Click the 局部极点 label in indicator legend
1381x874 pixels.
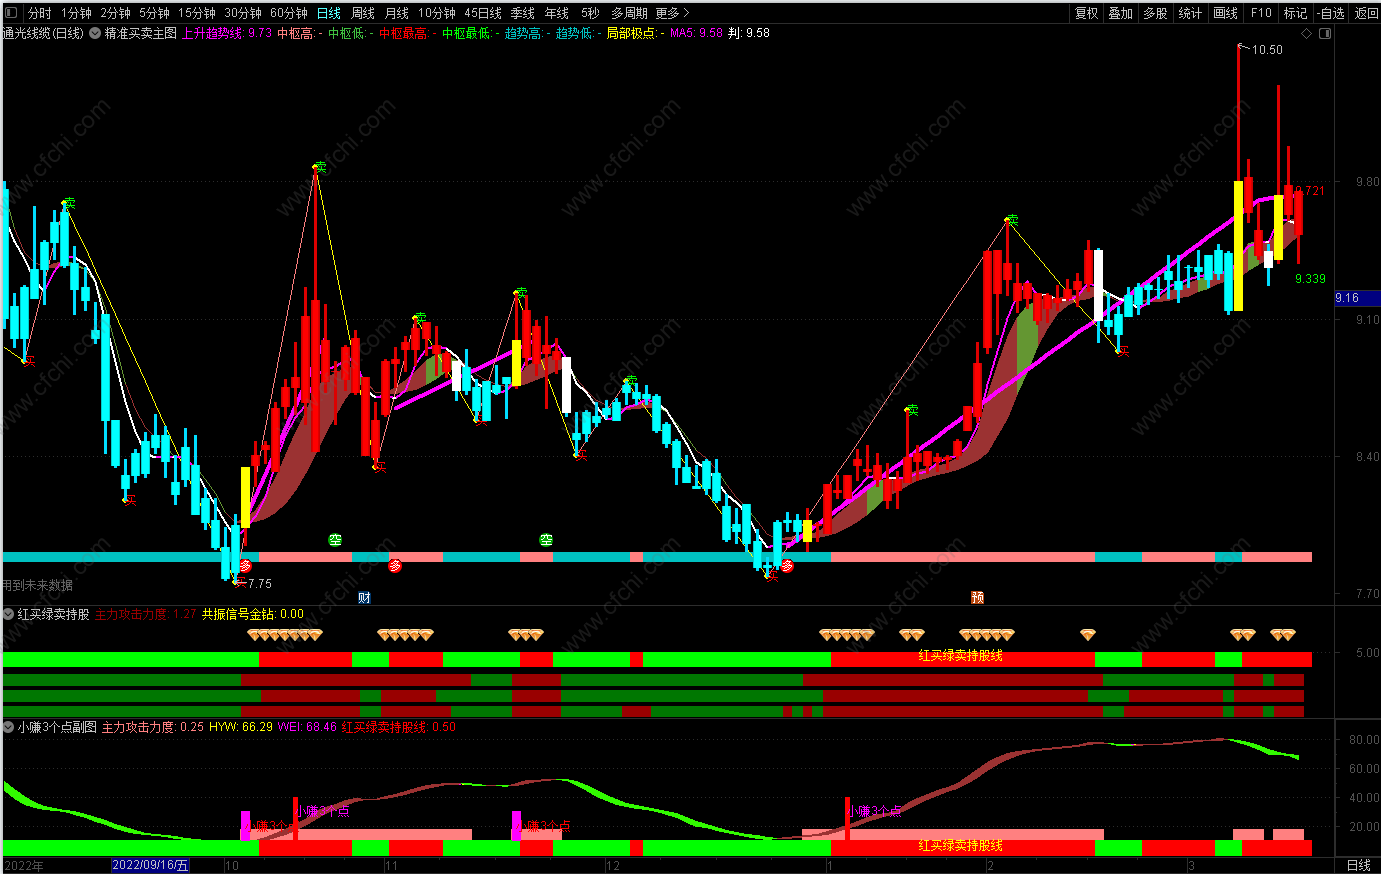[635, 33]
